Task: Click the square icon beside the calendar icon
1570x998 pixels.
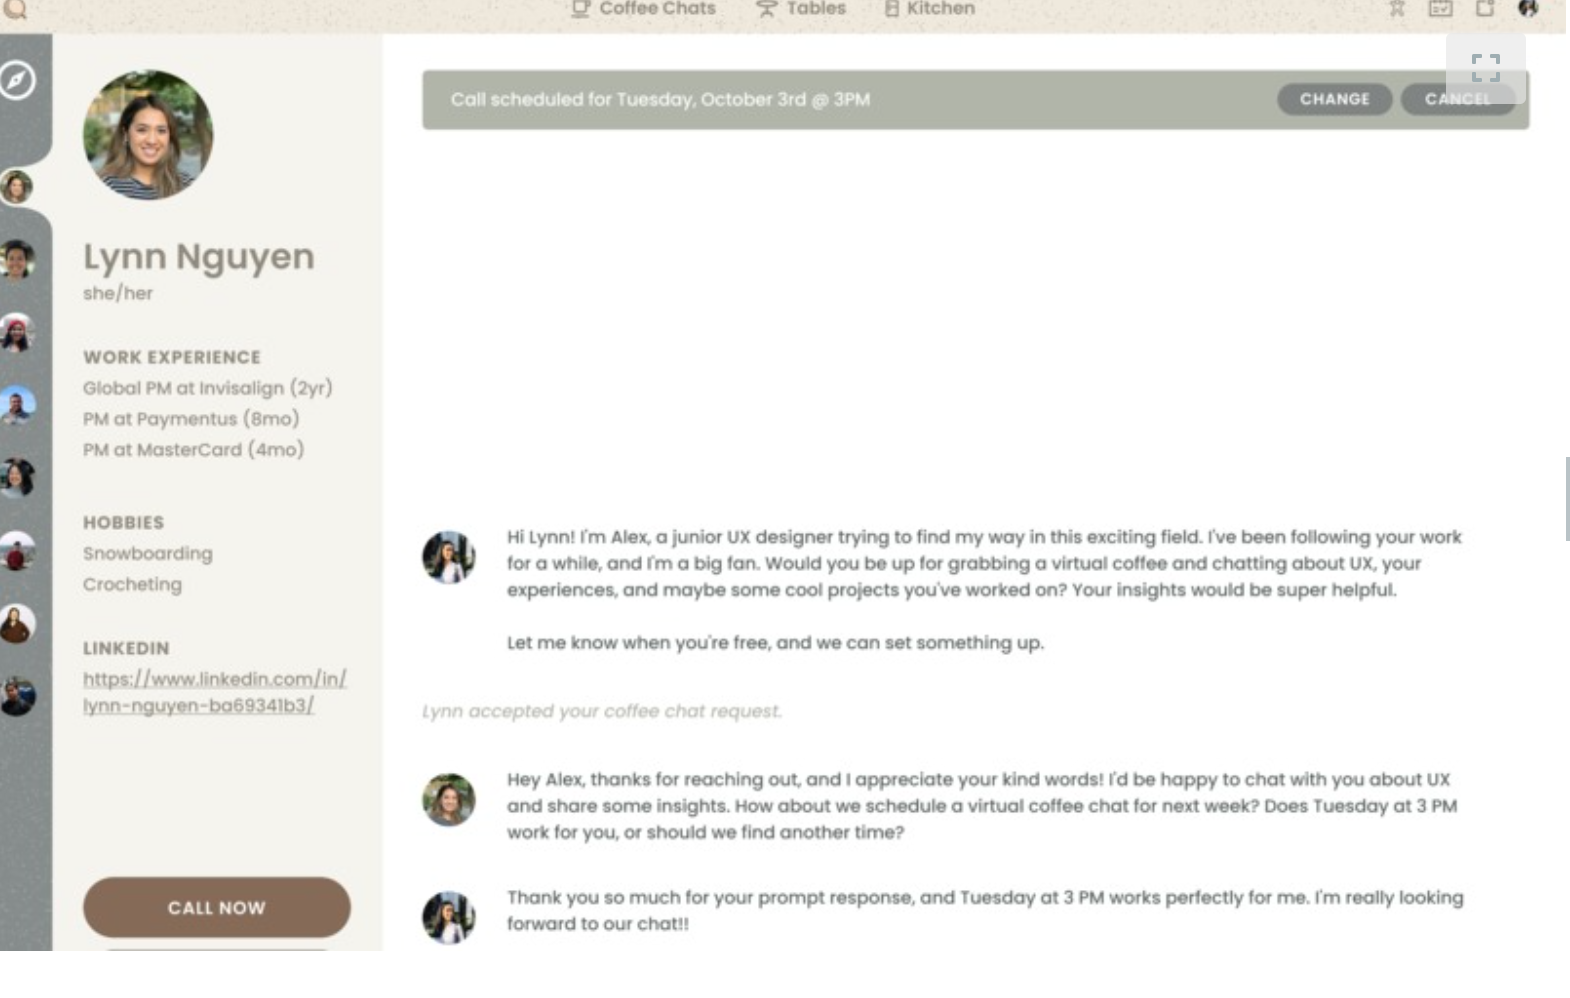Action: pyautogui.click(x=1485, y=9)
